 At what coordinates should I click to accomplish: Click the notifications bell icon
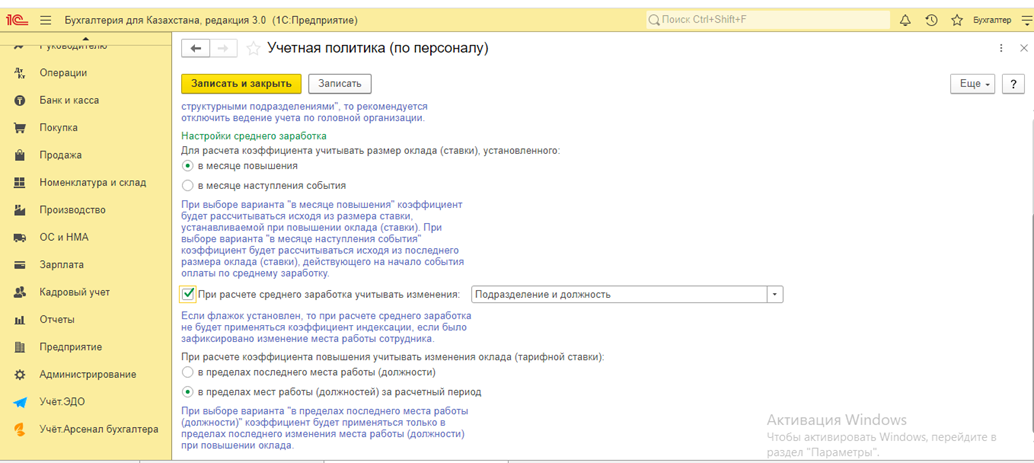click(x=905, y=20)
